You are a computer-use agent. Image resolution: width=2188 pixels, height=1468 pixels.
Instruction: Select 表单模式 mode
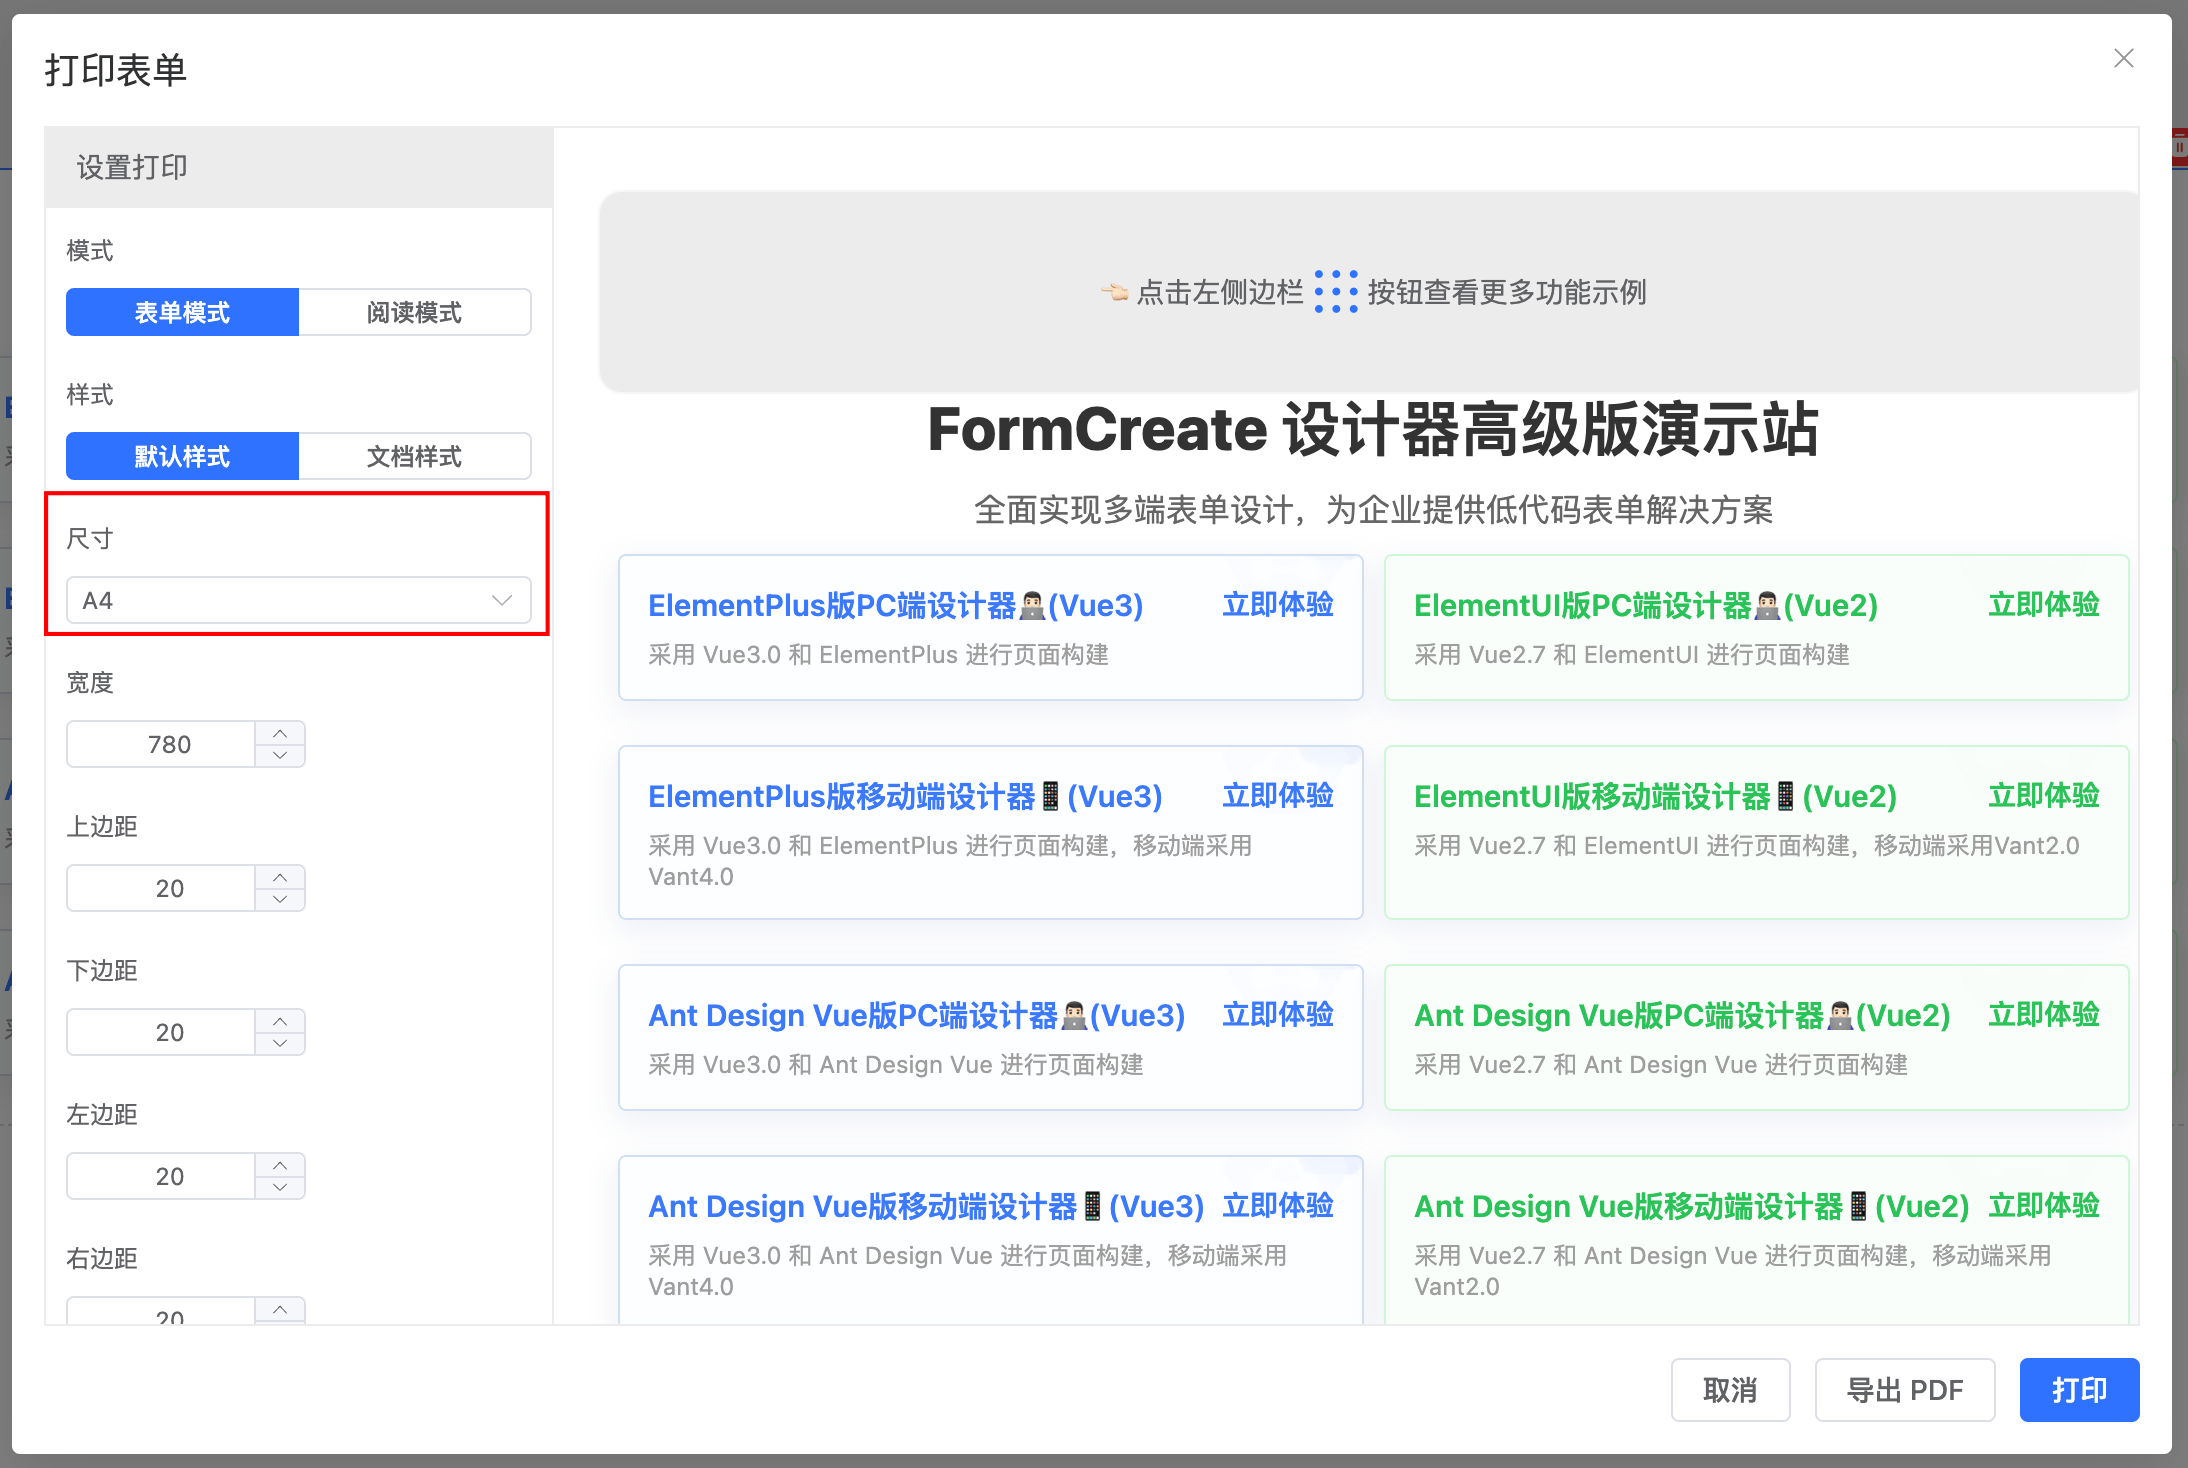[x=182, y=312]
